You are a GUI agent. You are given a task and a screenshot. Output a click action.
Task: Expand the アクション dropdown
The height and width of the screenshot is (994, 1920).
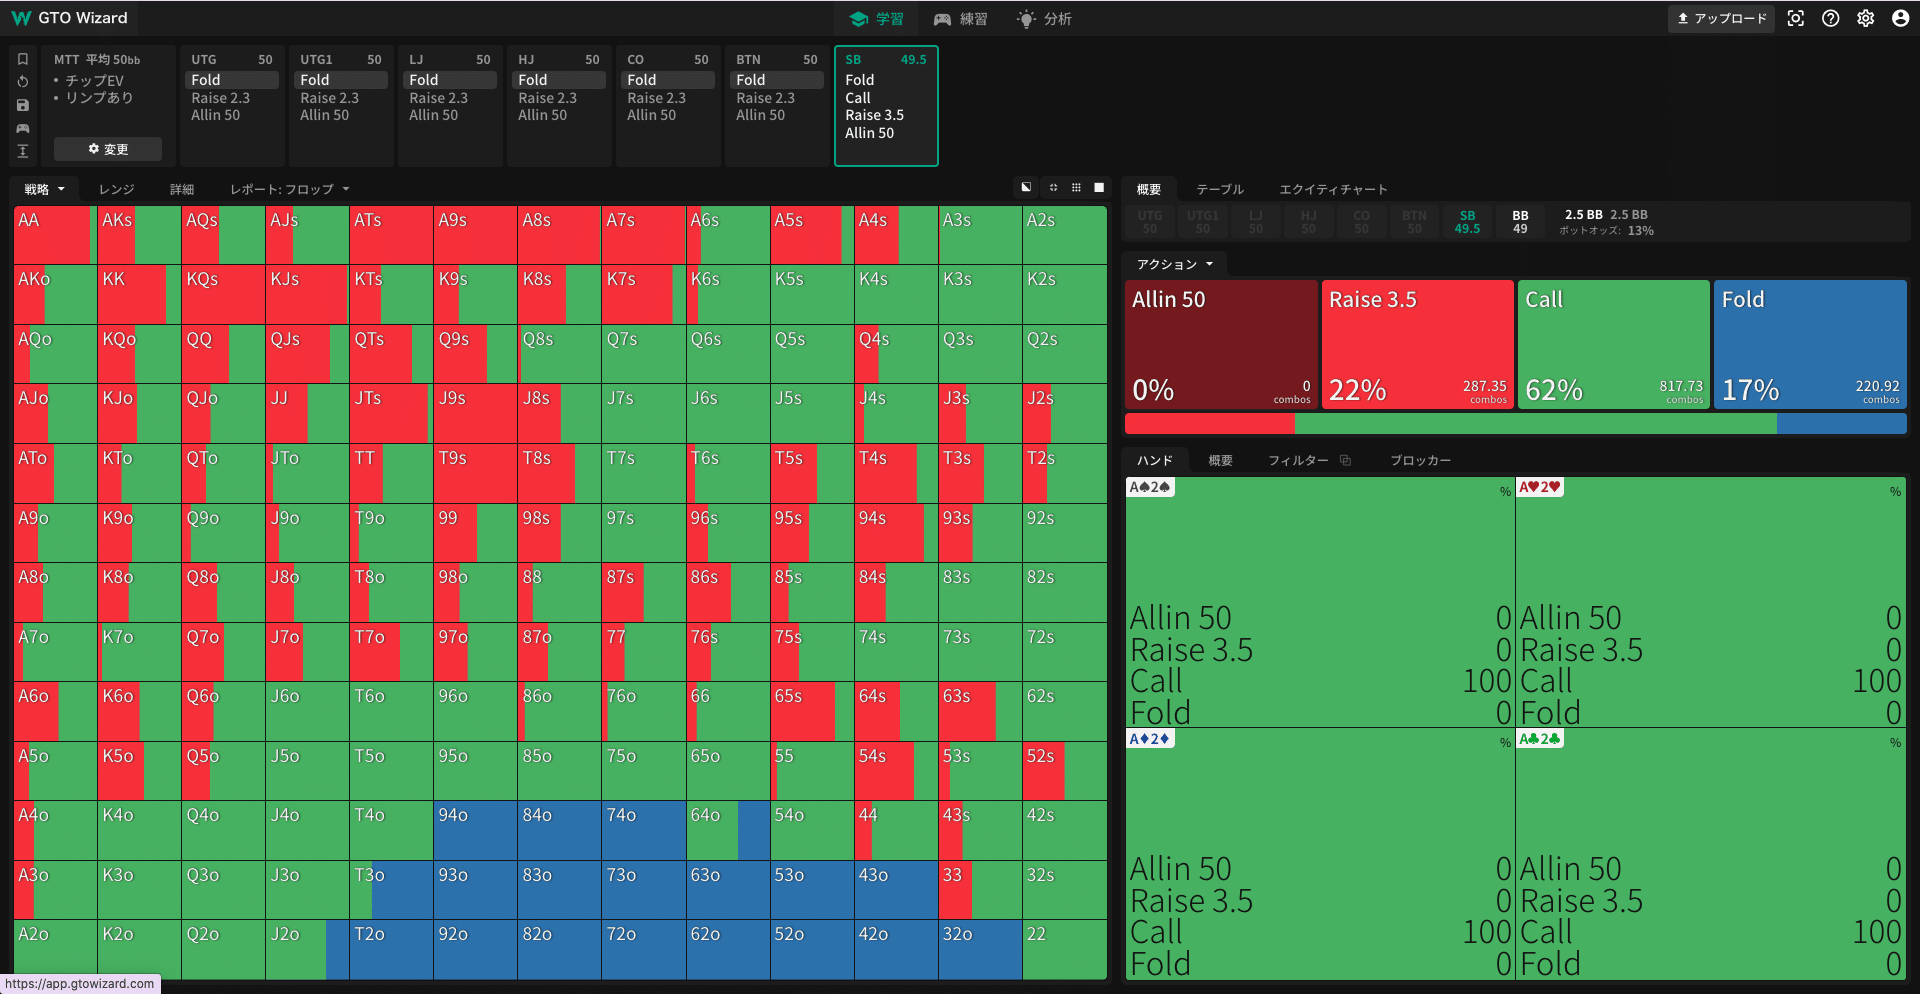(x=1175, y=264)
